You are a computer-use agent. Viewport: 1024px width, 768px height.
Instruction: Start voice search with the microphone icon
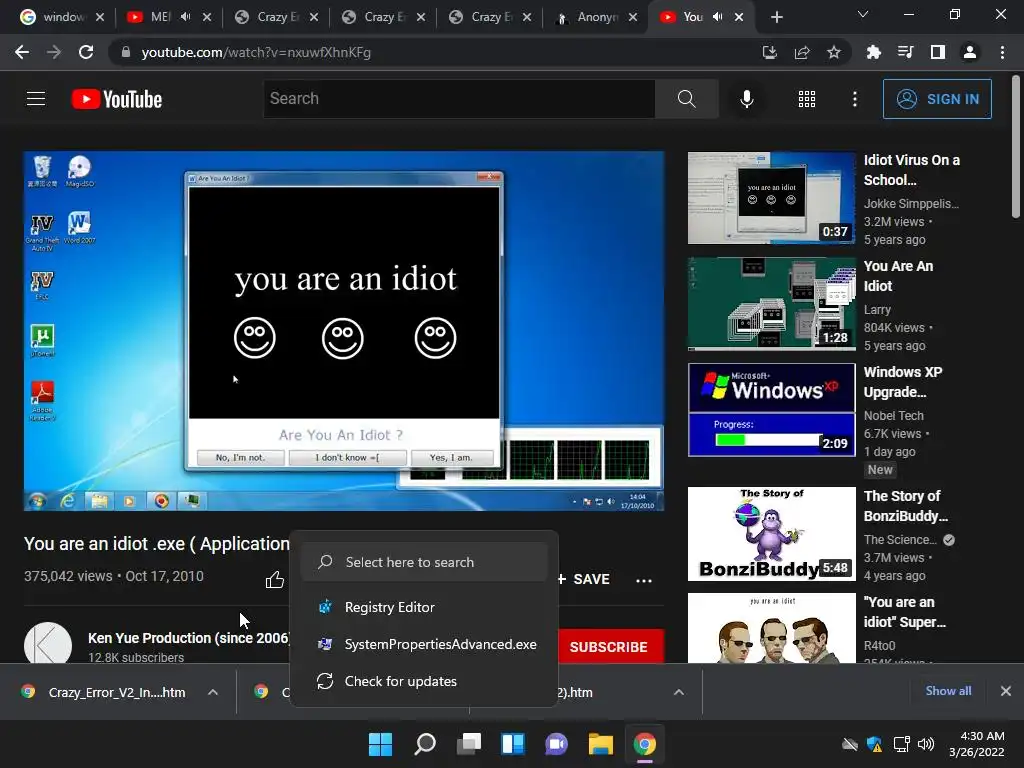[746, 99]
